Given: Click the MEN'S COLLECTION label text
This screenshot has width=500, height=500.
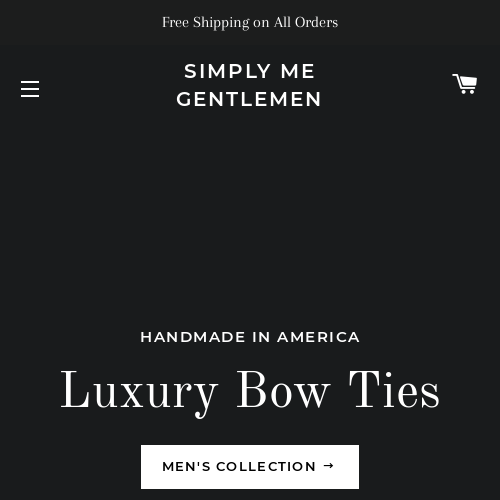Looking at the screenshot, I should coord(239,467).
